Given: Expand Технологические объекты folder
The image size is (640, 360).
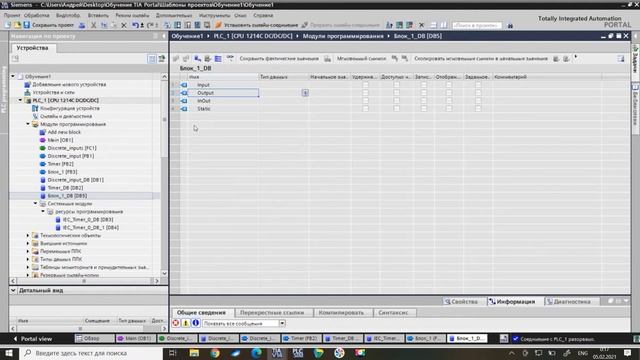Looking at the screenshot, I should [x=28, y=236].
